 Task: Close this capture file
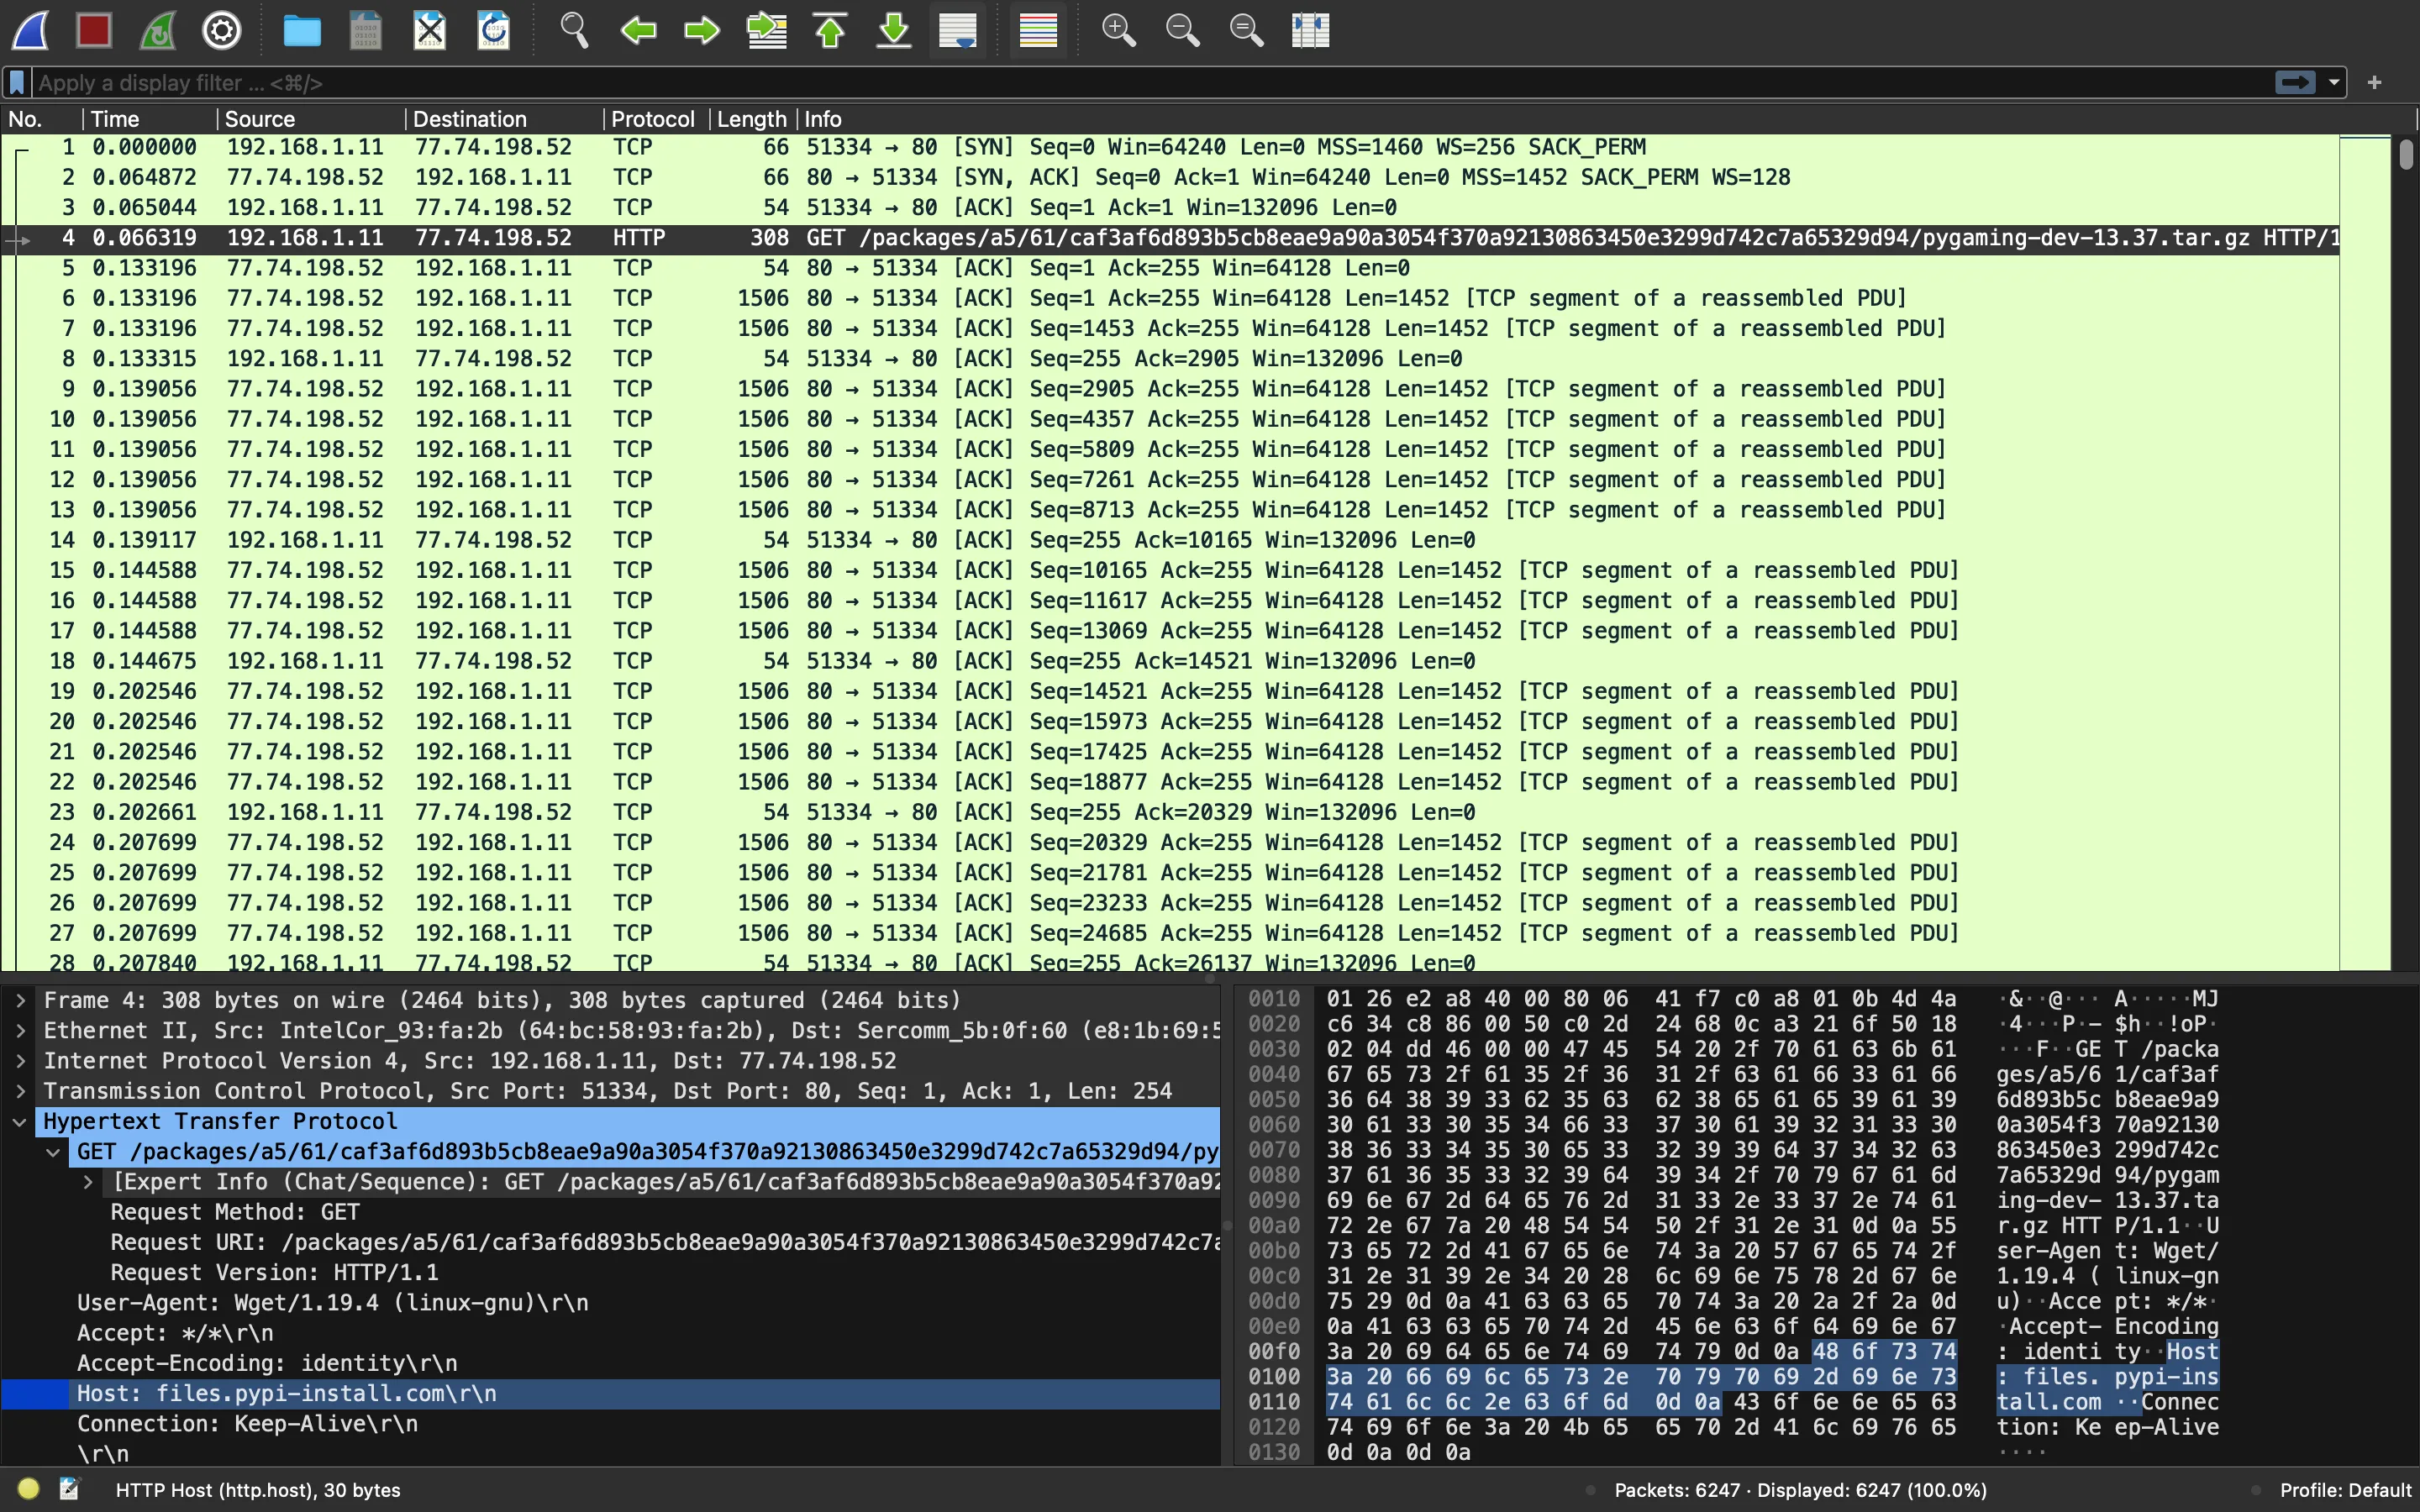430,30
